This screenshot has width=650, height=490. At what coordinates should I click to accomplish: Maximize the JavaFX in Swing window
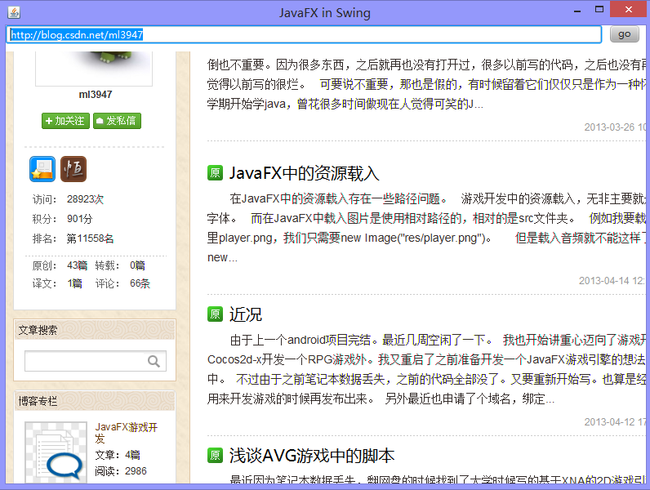599,10
